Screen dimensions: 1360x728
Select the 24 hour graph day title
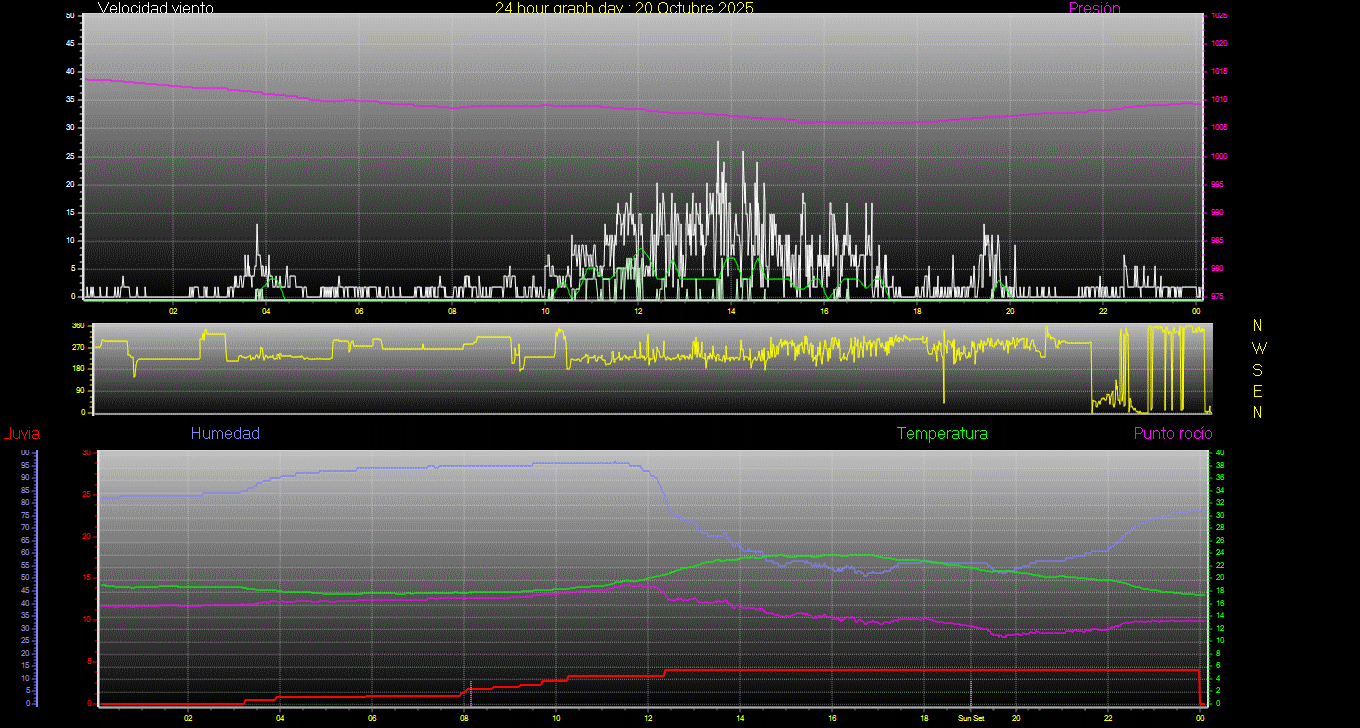tap(624, 8)
